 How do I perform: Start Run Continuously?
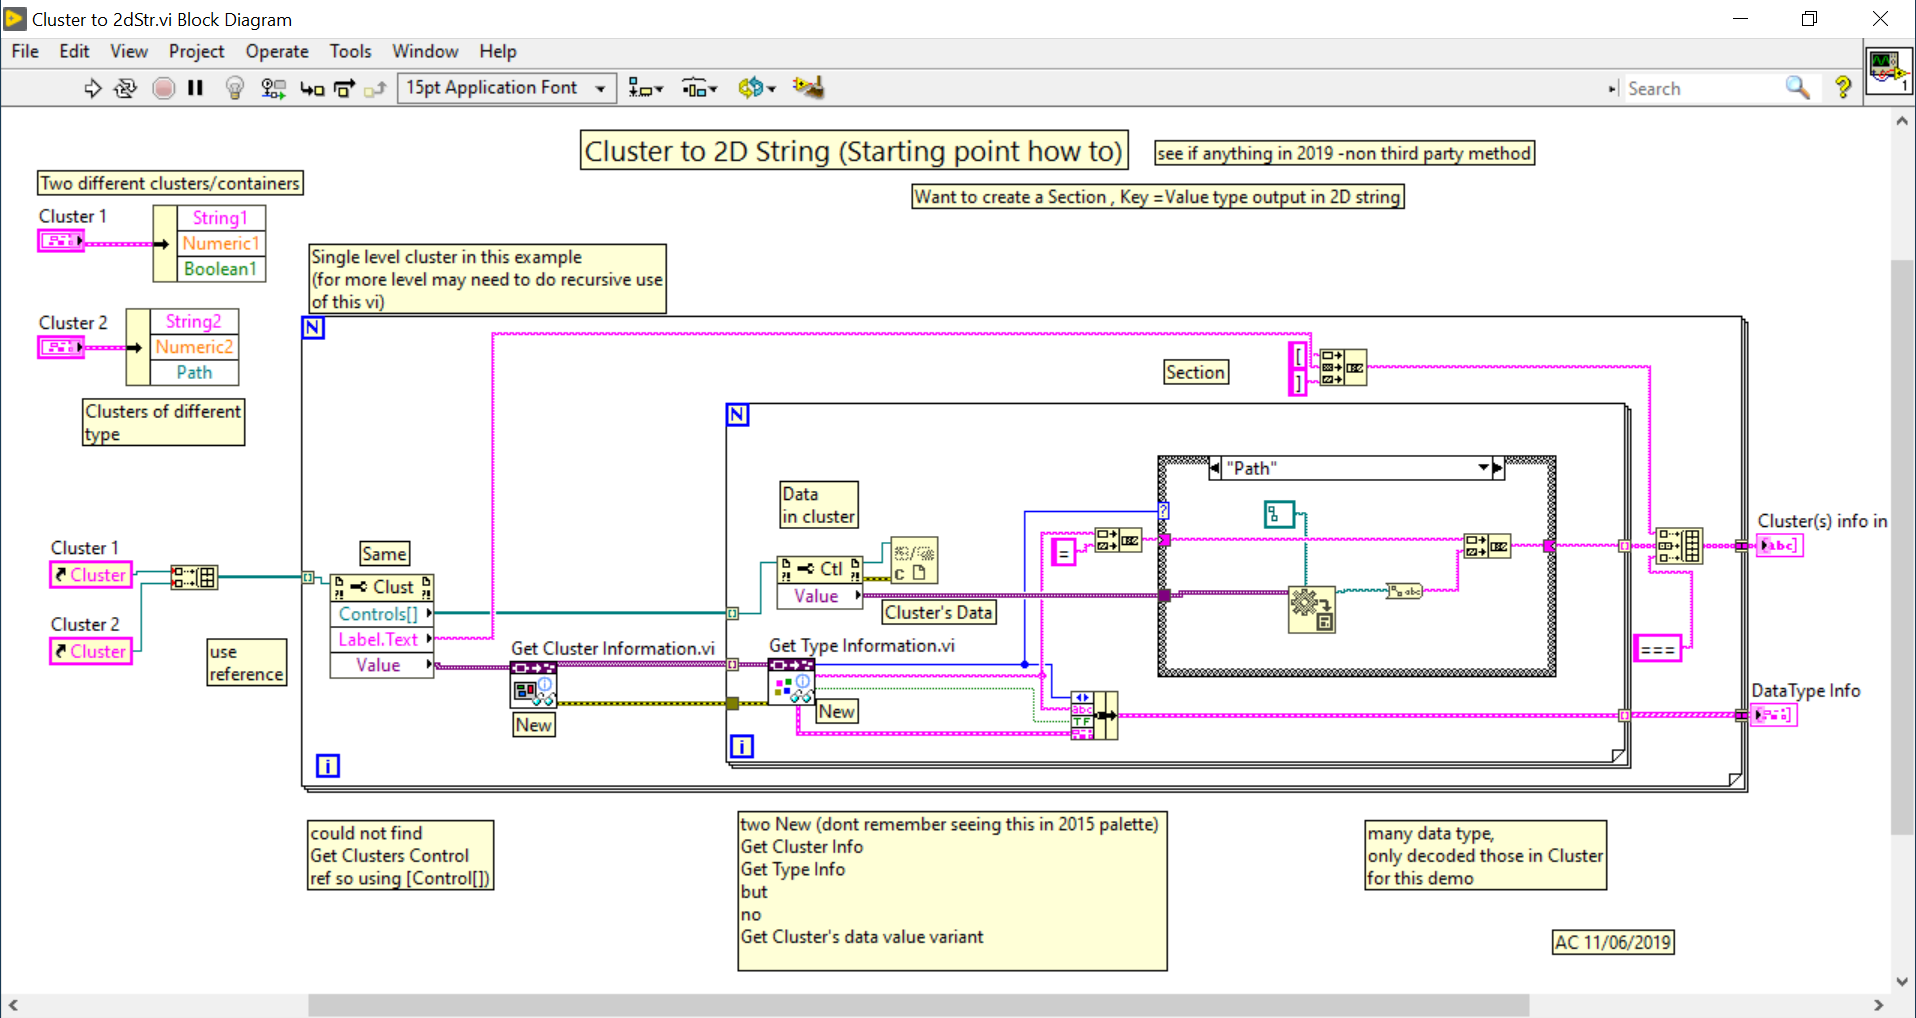coord(125,89)
